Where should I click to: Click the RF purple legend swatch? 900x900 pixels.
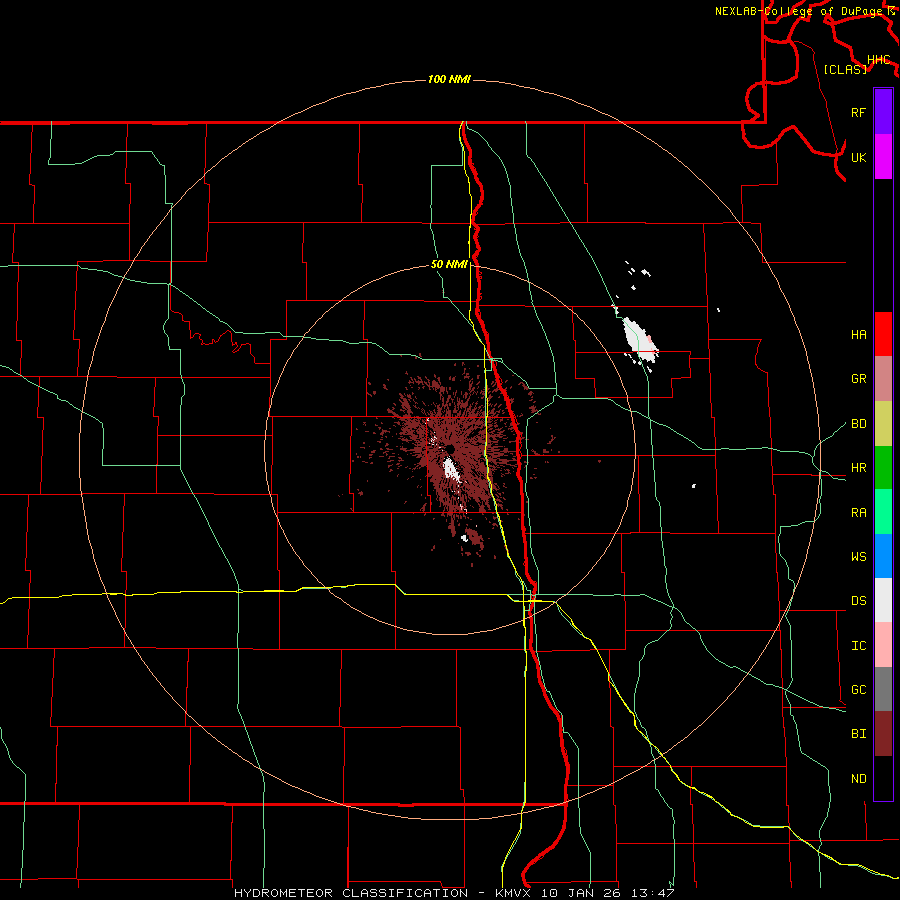point(883,112)
